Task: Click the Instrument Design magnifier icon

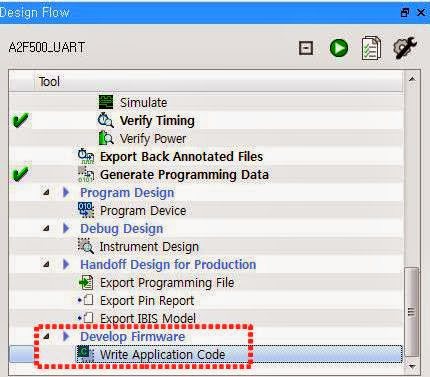Action: coord(86,246)
